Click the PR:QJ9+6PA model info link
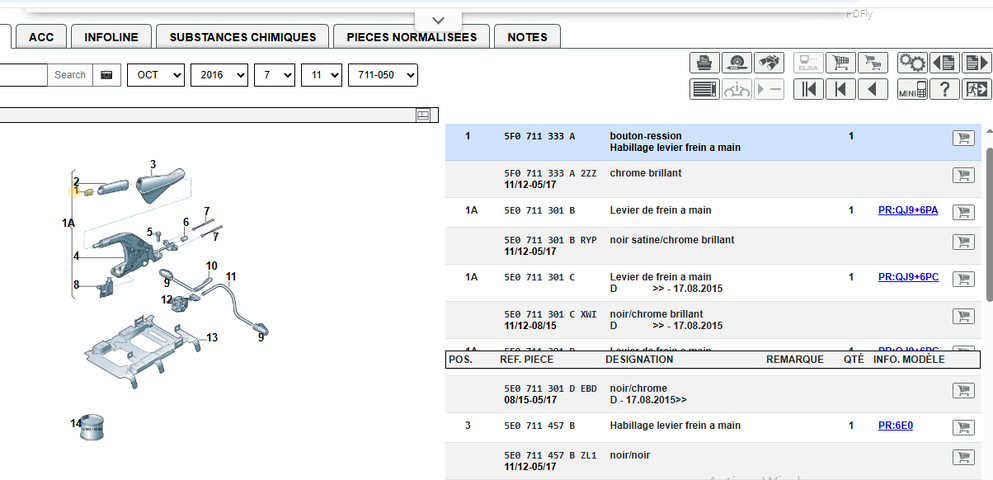The width and height of the screenshot is (993, 480). [x=908, y=210]
